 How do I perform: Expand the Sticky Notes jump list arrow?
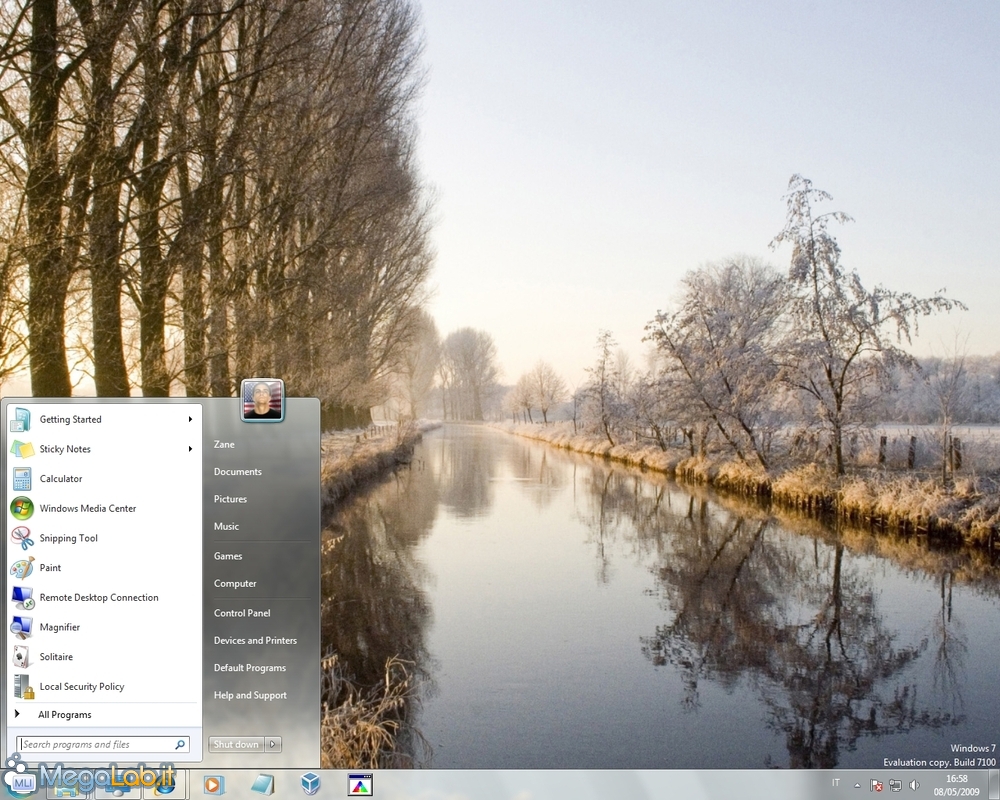tap(190, 449)
